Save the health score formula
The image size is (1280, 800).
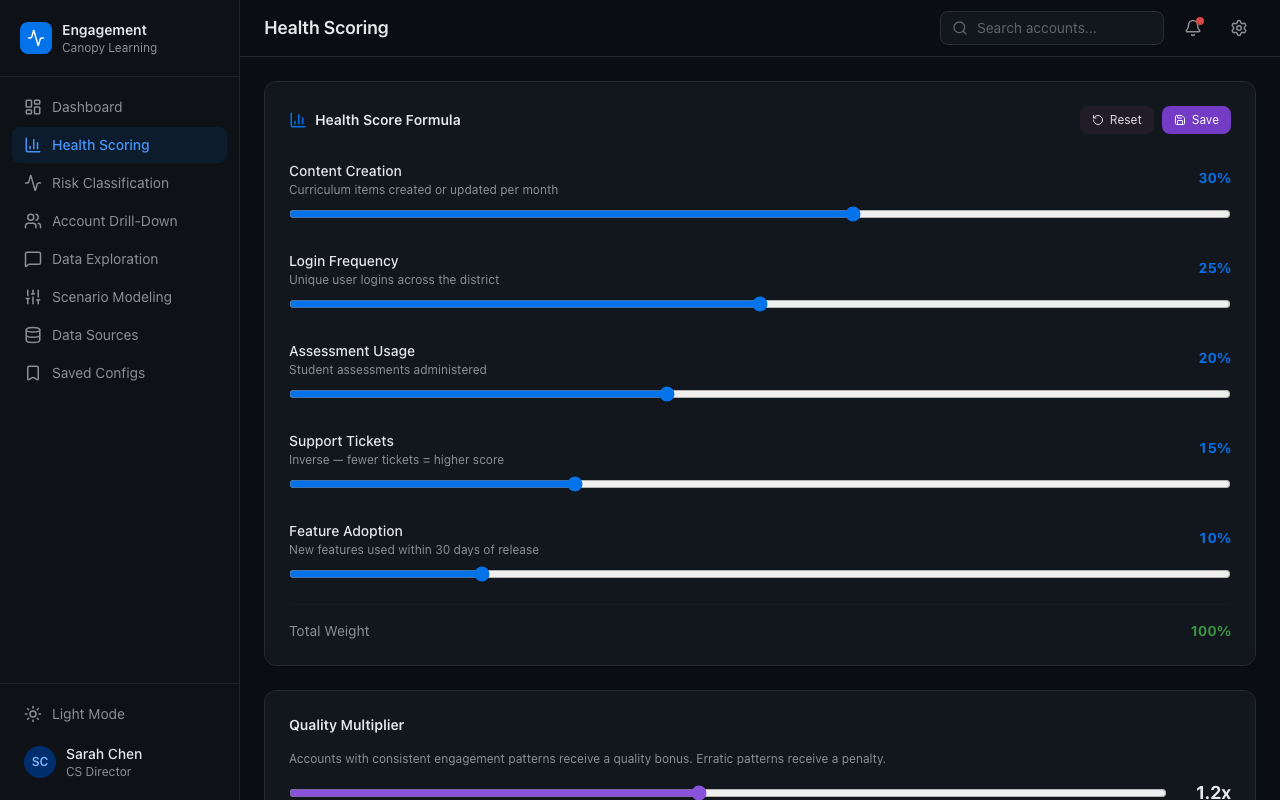[1196, 119]
